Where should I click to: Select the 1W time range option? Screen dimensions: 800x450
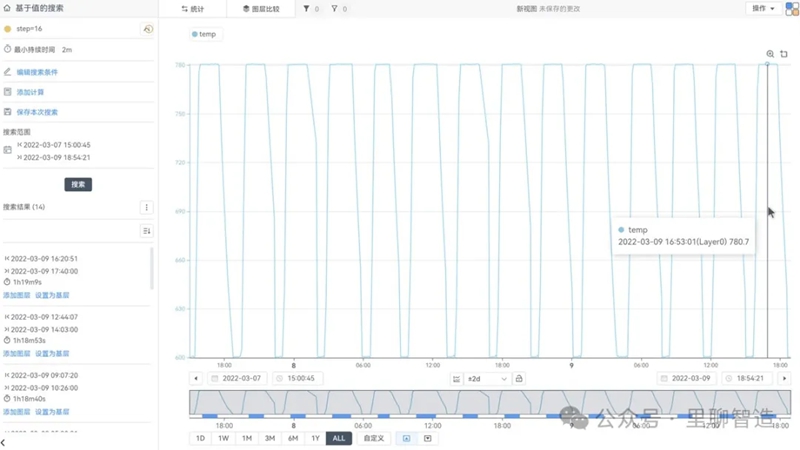pyautogui.click(x=223, y=438)
